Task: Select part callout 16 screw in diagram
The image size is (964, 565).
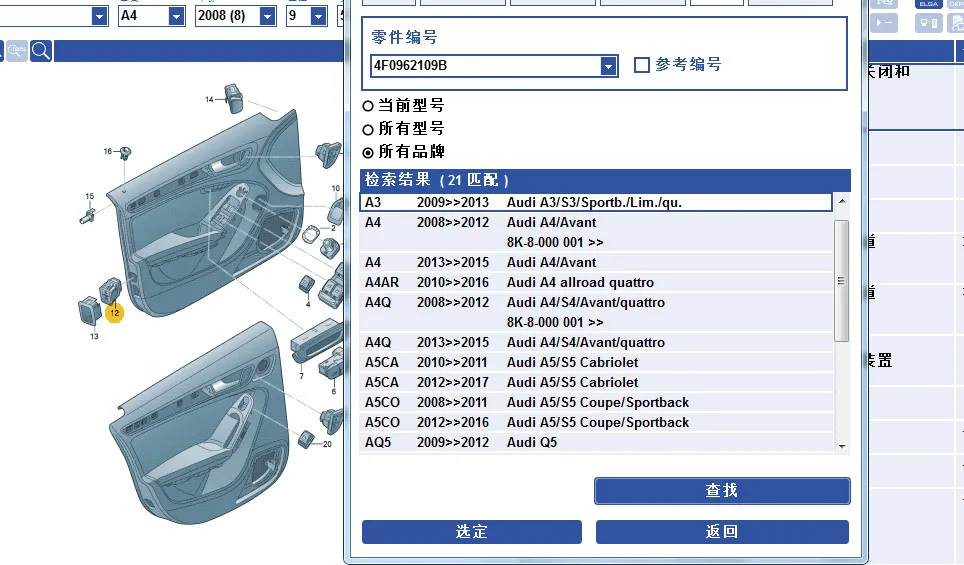Action: coord(108,151)
